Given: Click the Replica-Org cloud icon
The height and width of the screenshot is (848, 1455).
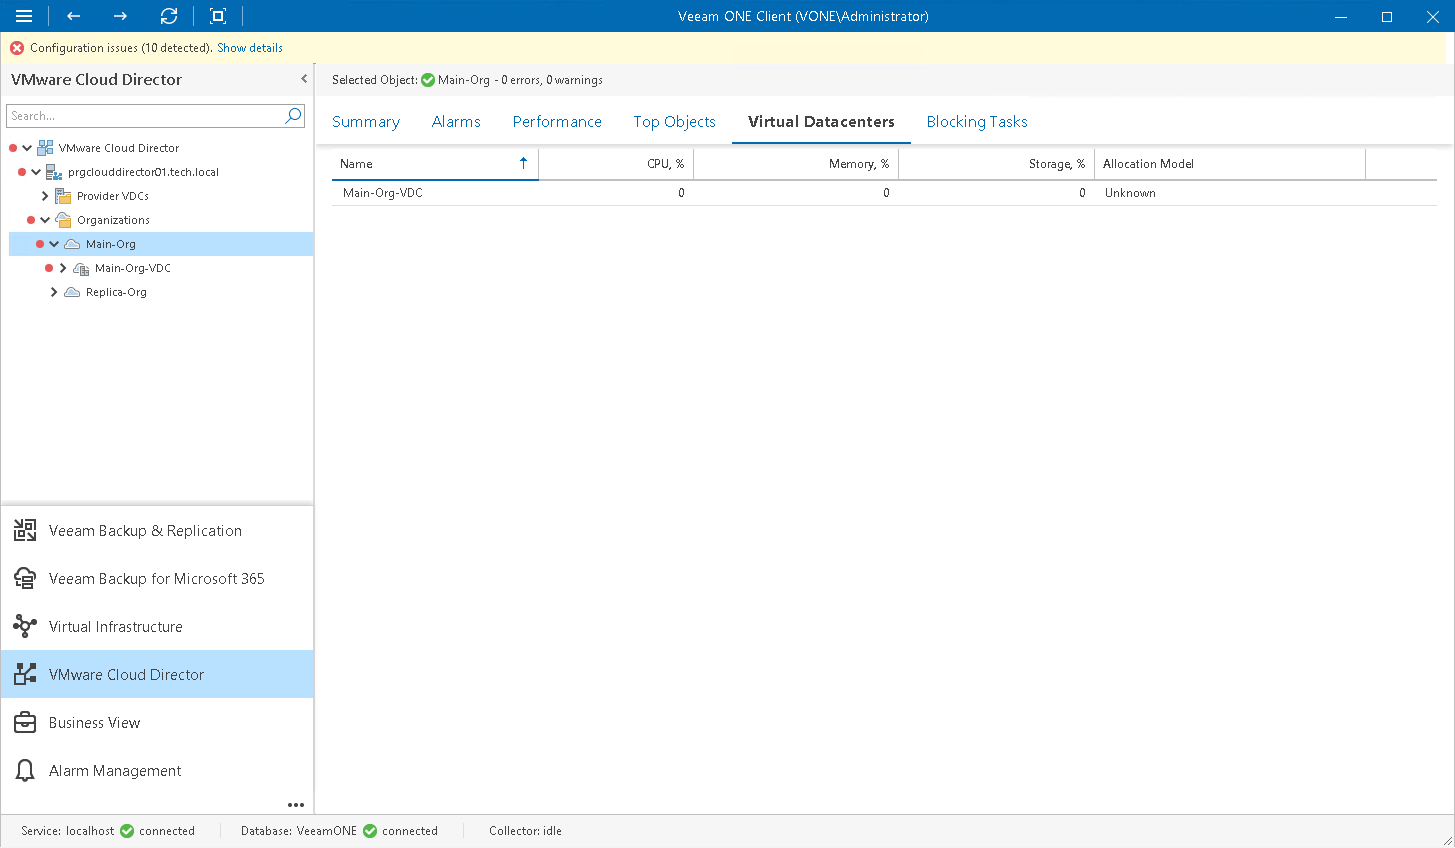Looking at the screenshot, I should coord(72,292).
